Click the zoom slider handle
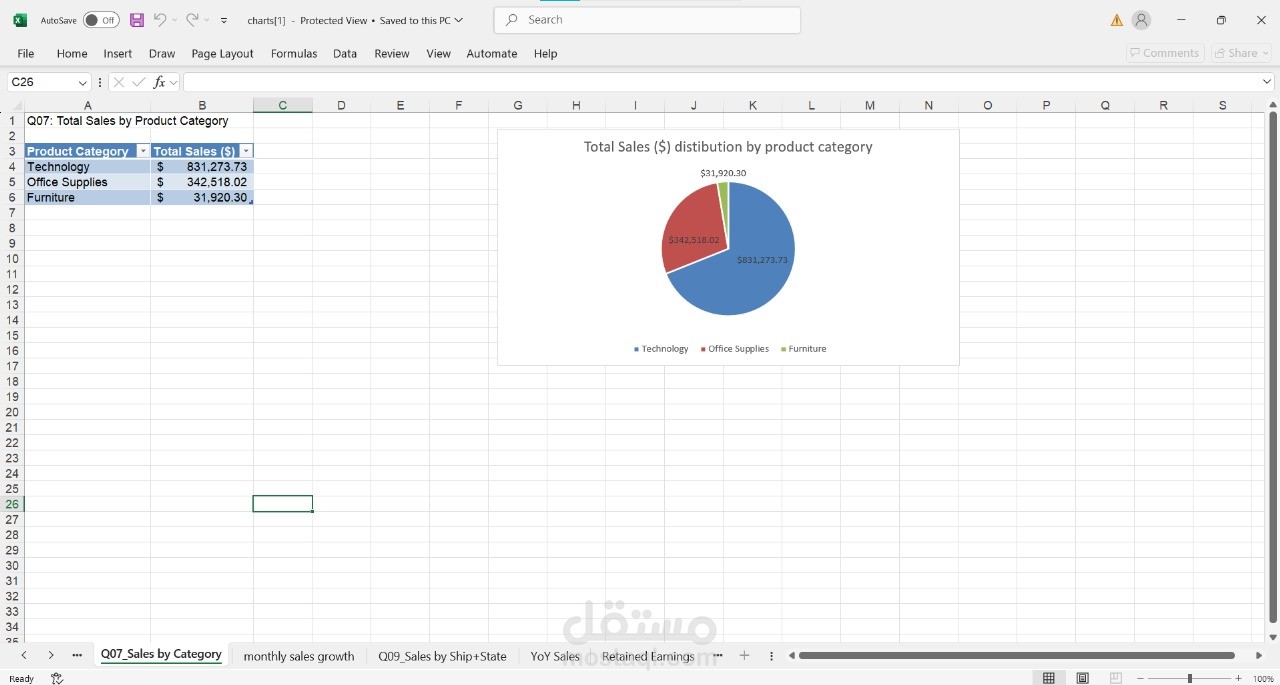 pyautogui.click(x=1189, y=678)
